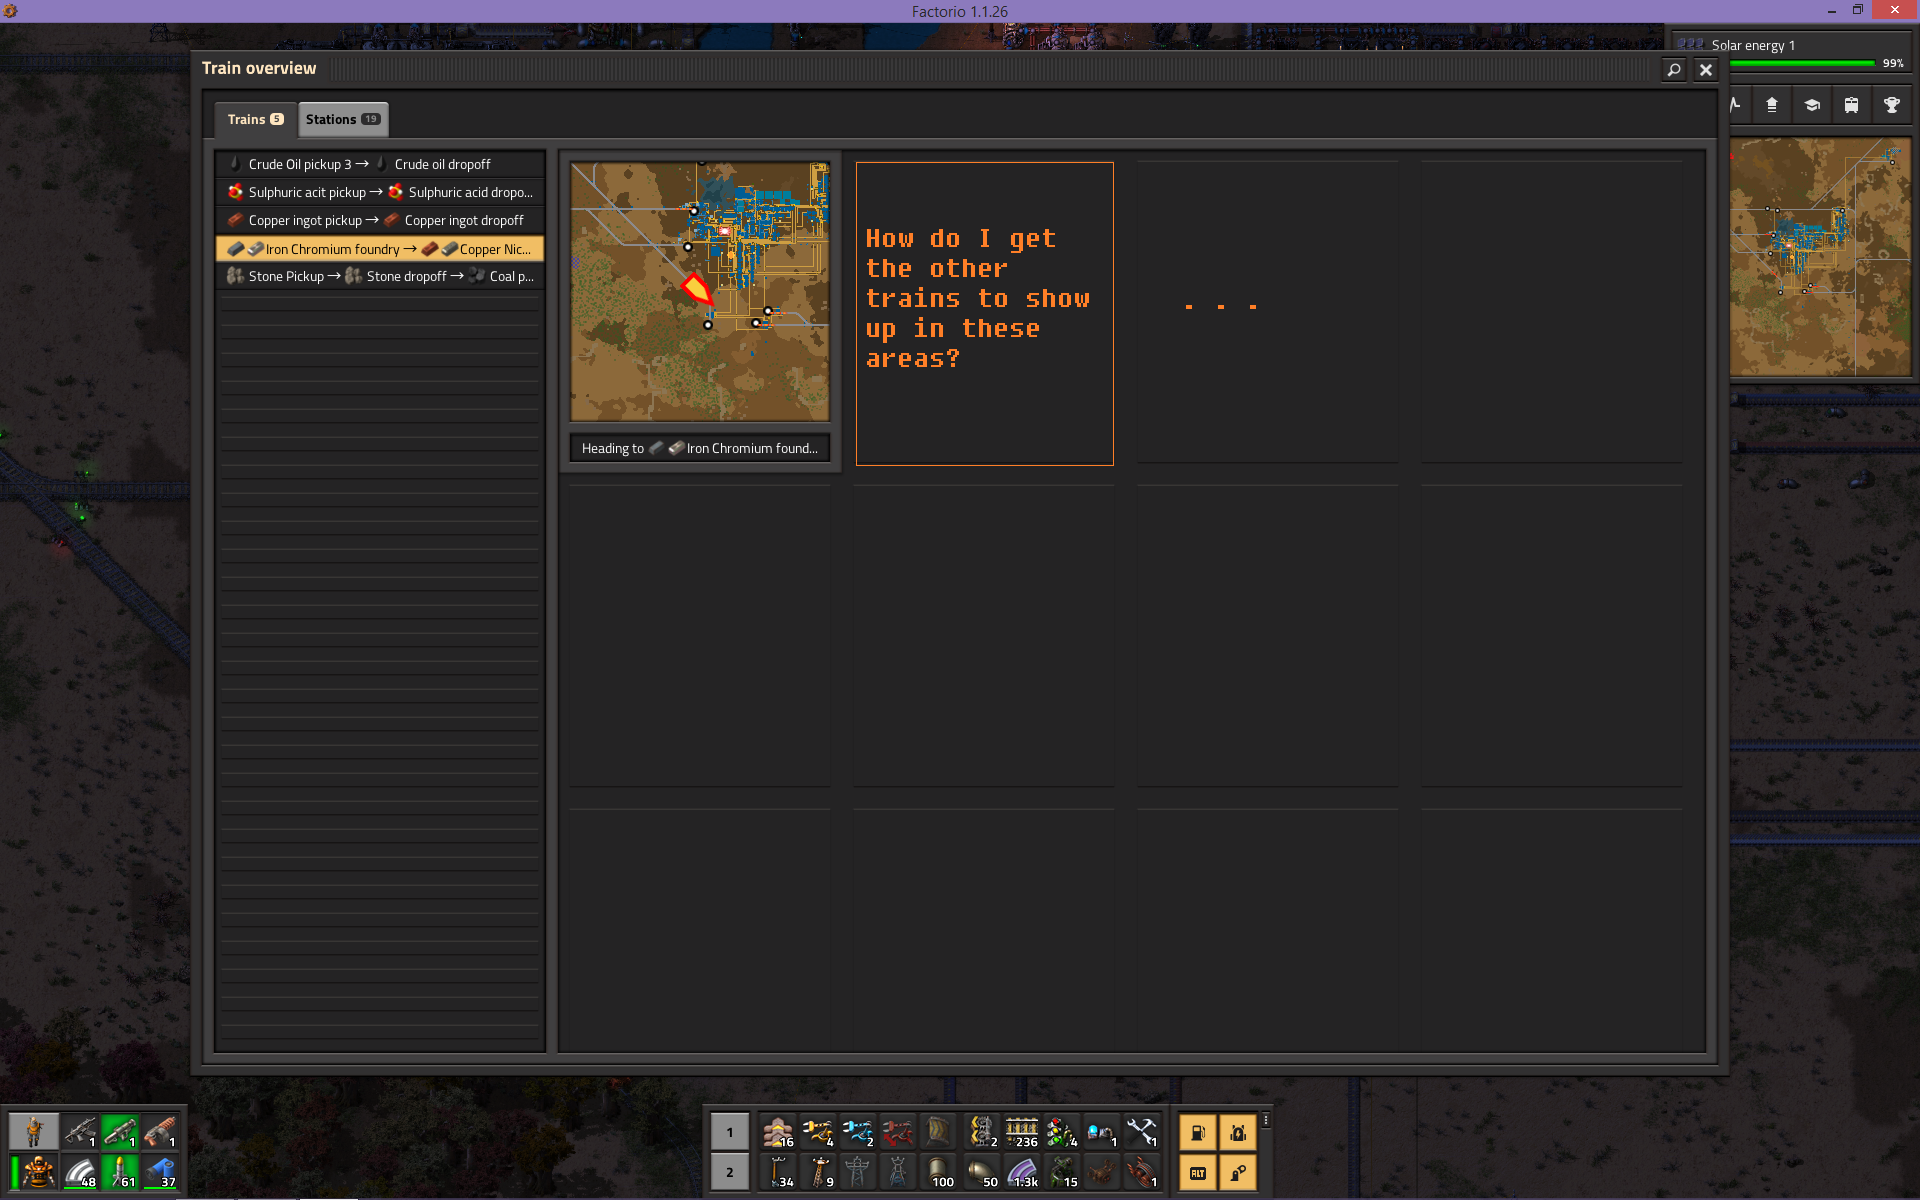Pick the rail item with 236

click(1022, 1132)
